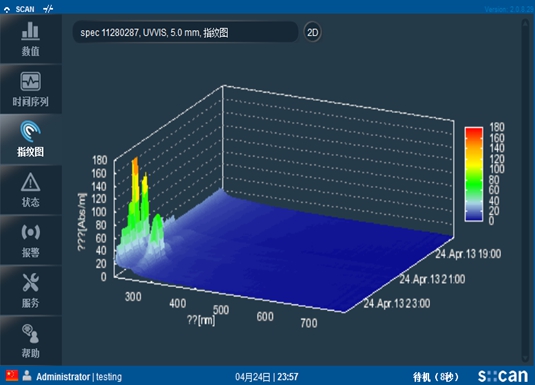Click the spec 11280287 title field
535x385 pixels.
(185, 32)
